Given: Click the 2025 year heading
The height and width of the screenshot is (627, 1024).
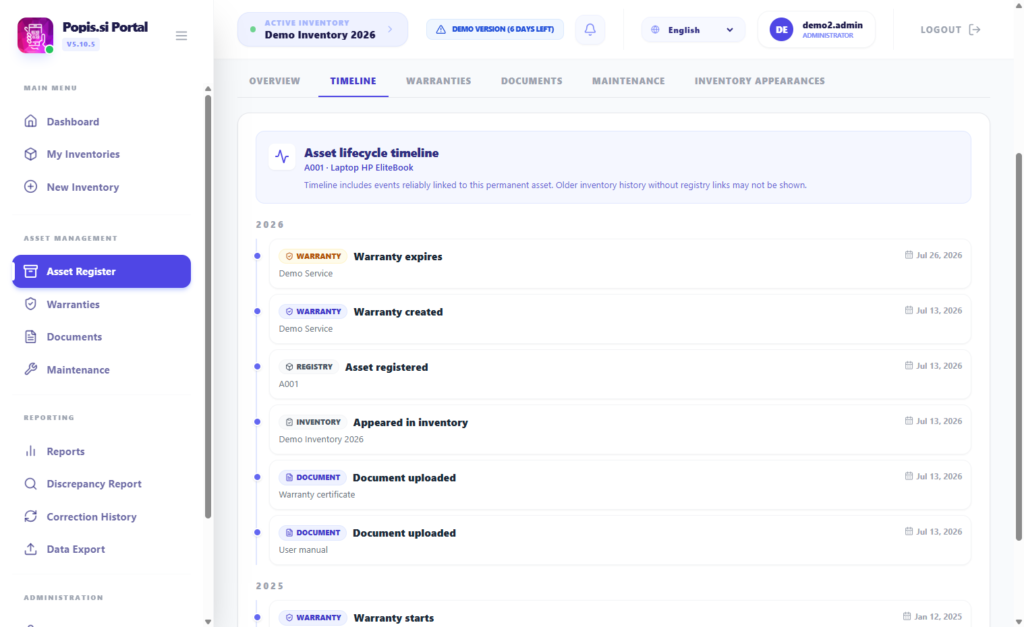Looking at the screenshot, I should (270, 586).
